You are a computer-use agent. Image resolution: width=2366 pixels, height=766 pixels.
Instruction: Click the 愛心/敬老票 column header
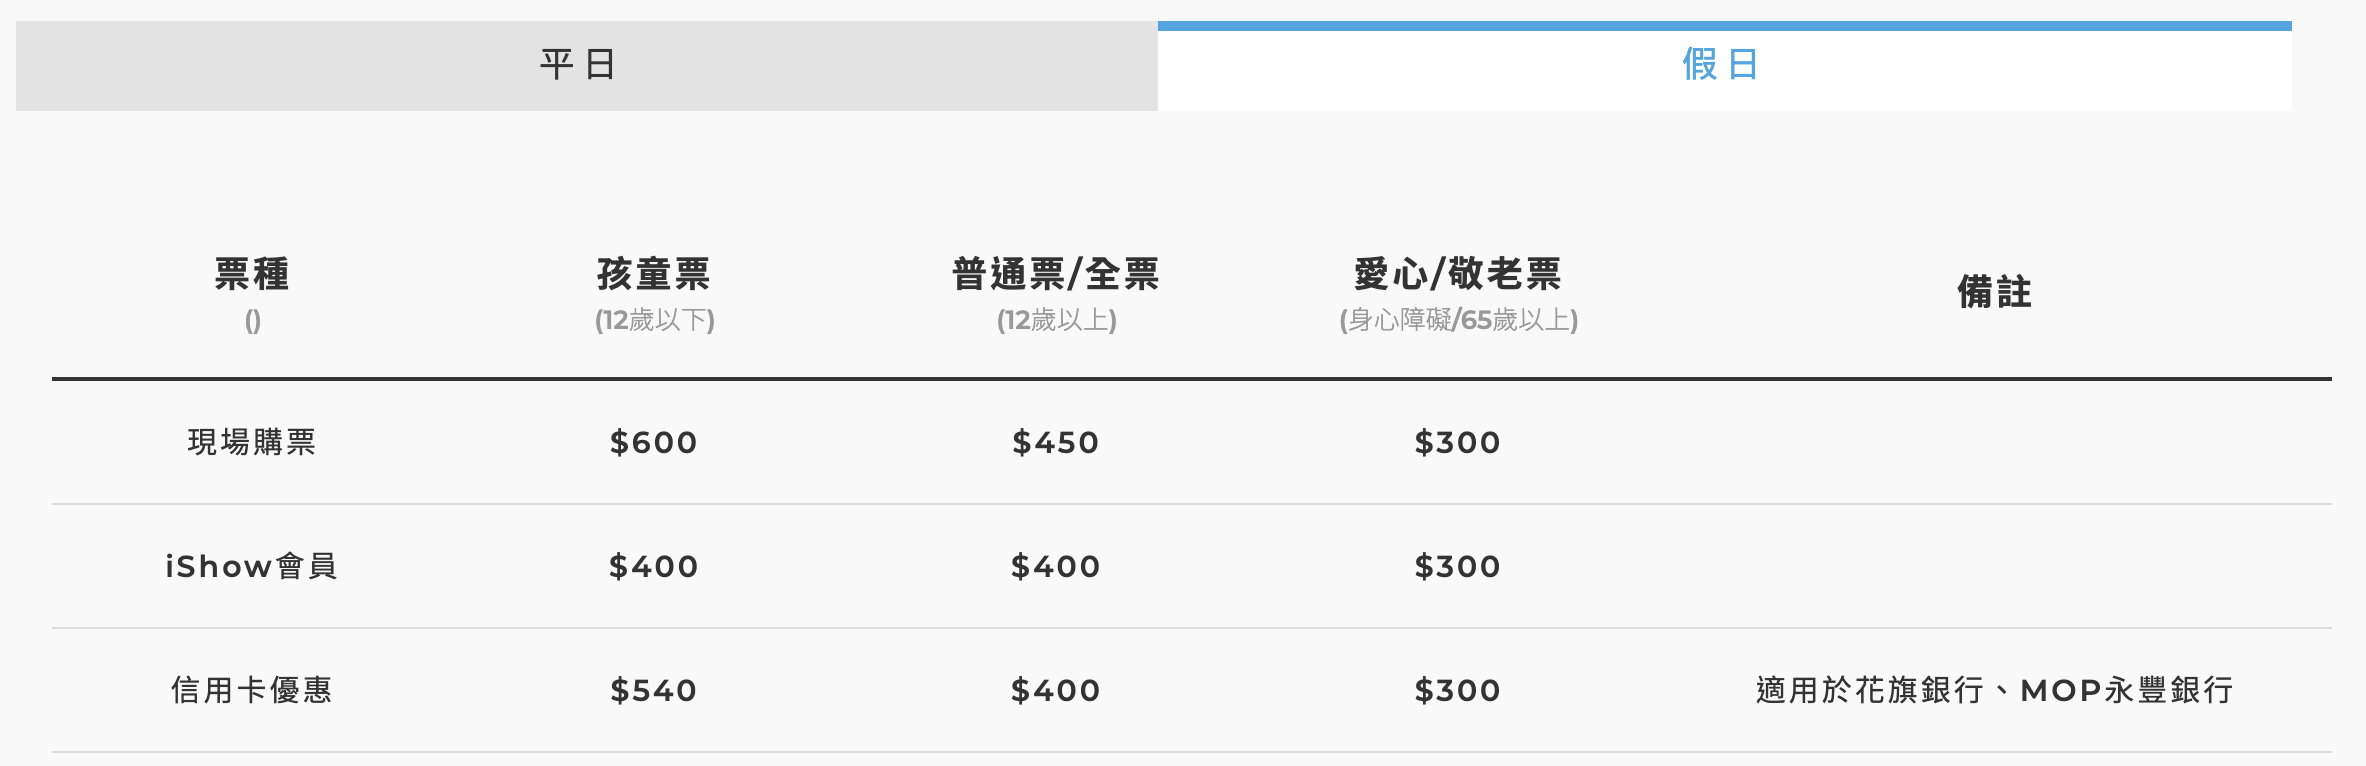[1458, 274]
